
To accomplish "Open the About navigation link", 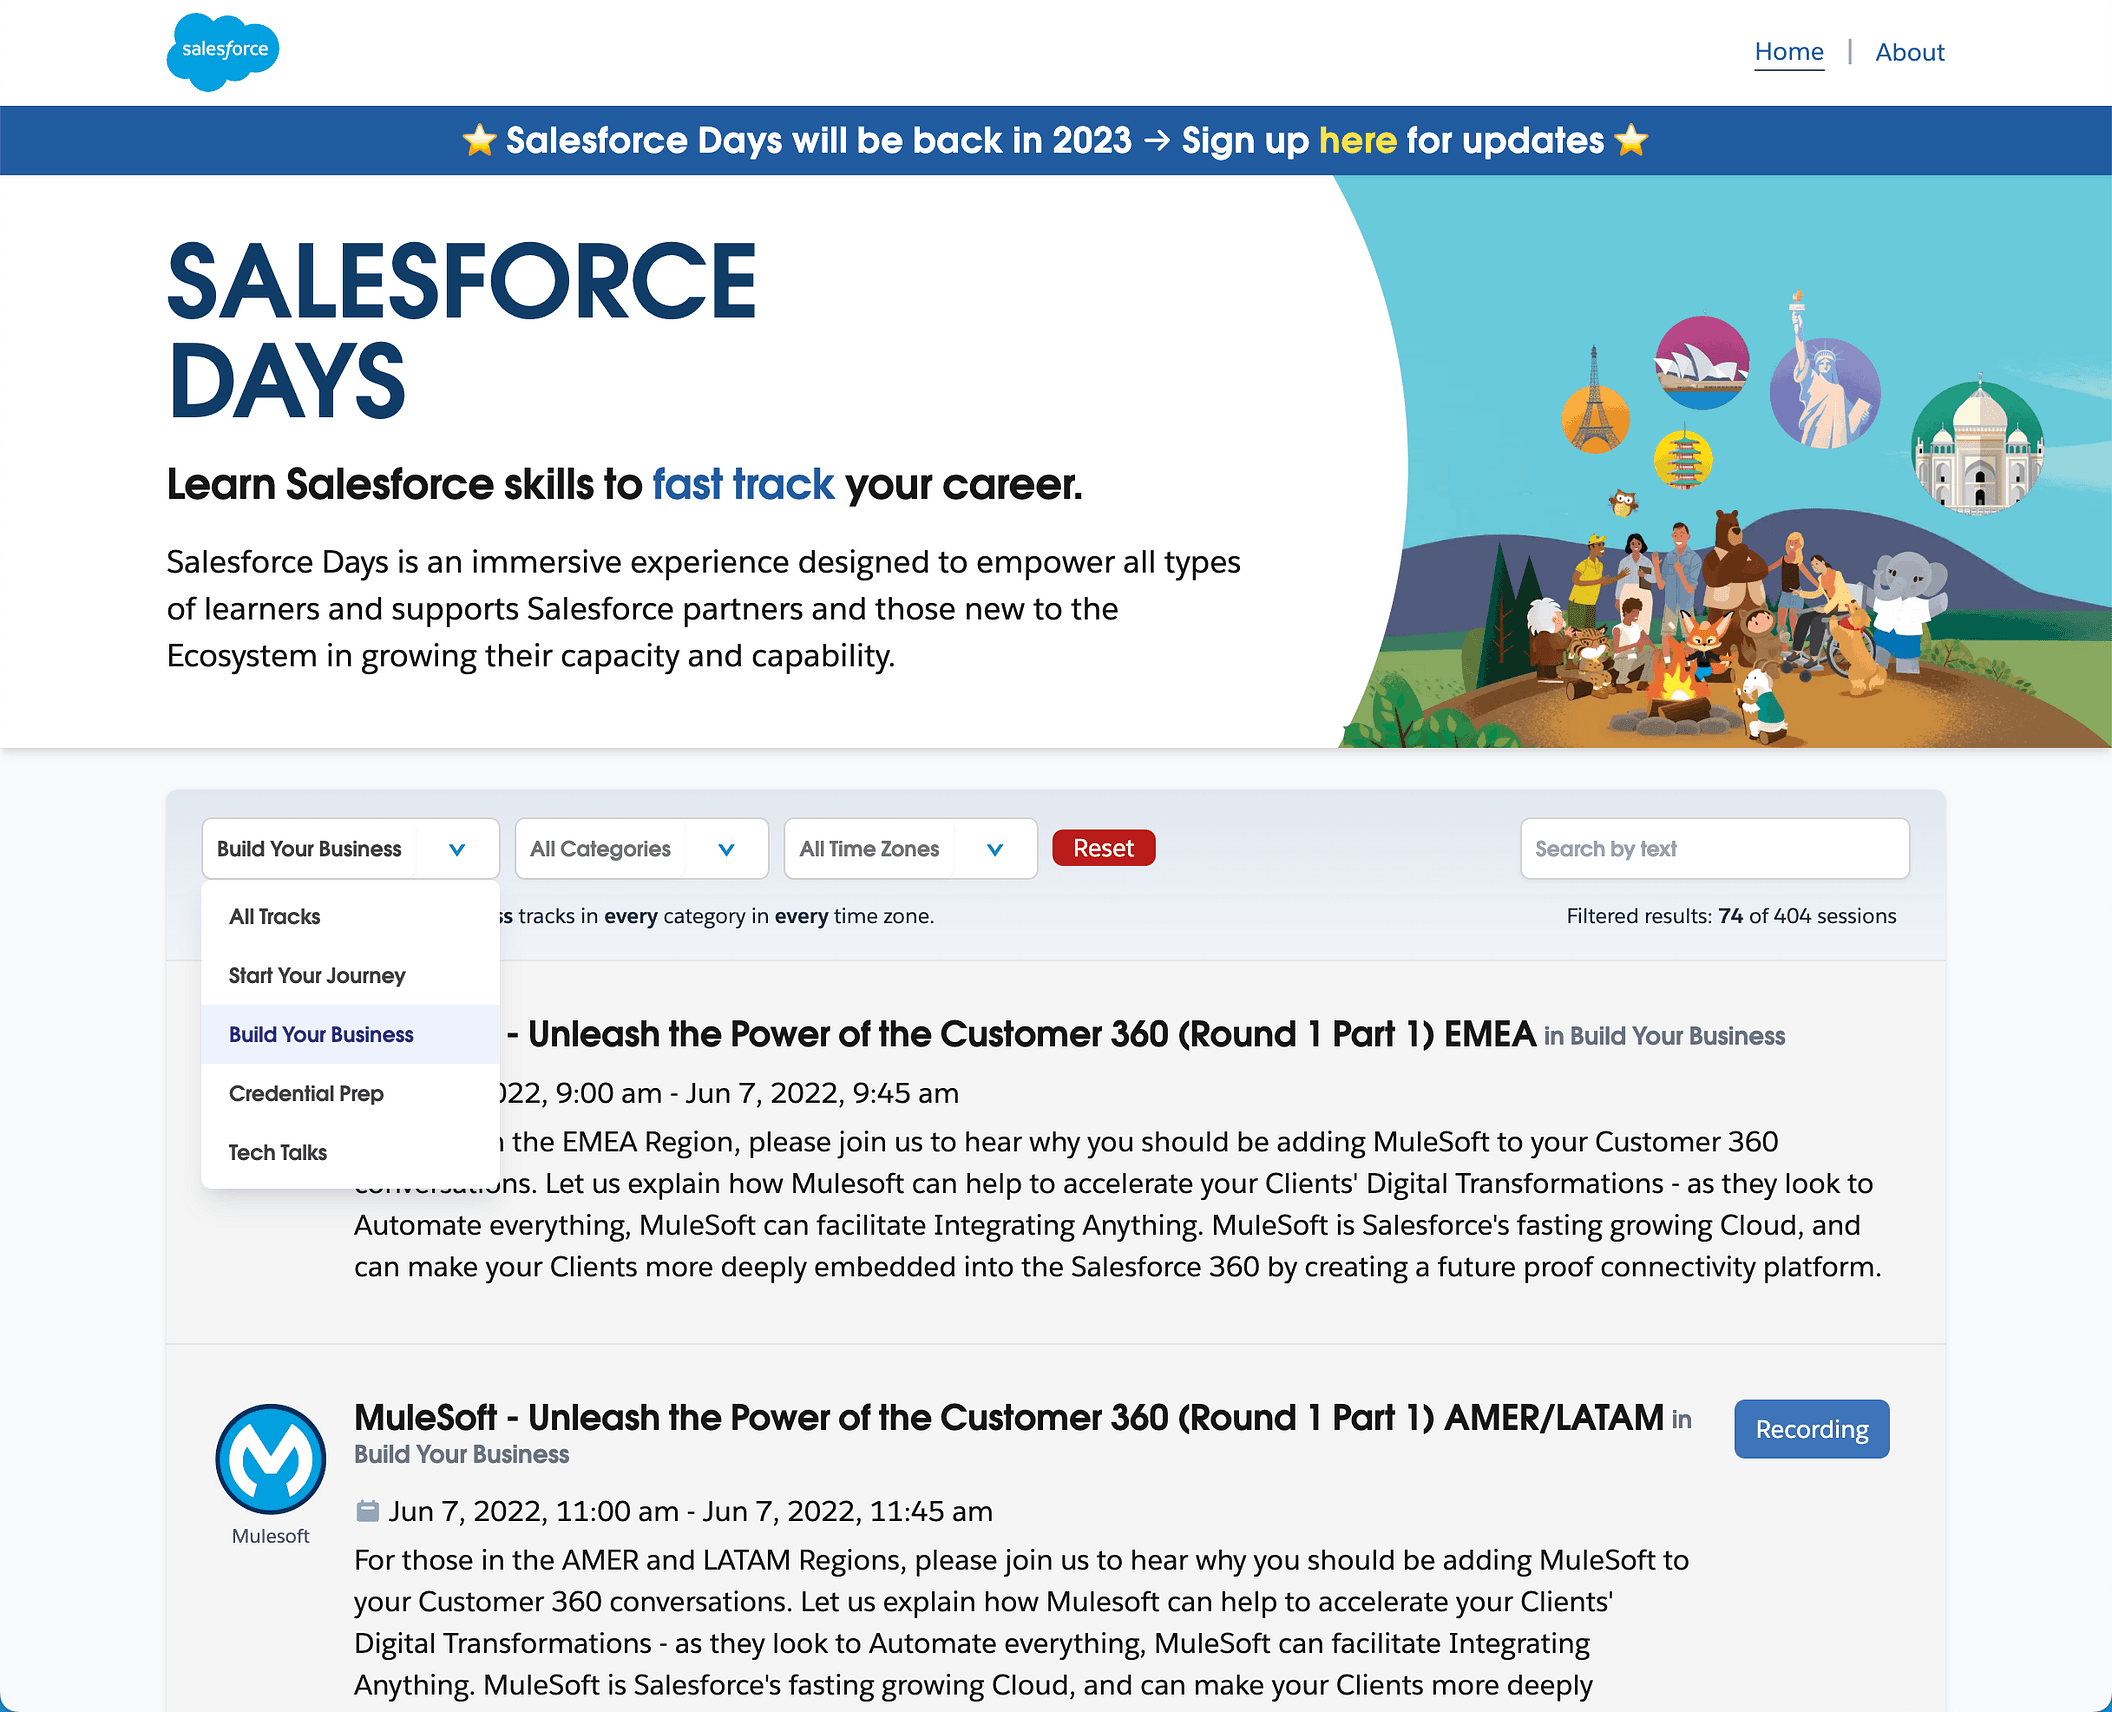I will pyautogui.click(x=1909, y=52).
